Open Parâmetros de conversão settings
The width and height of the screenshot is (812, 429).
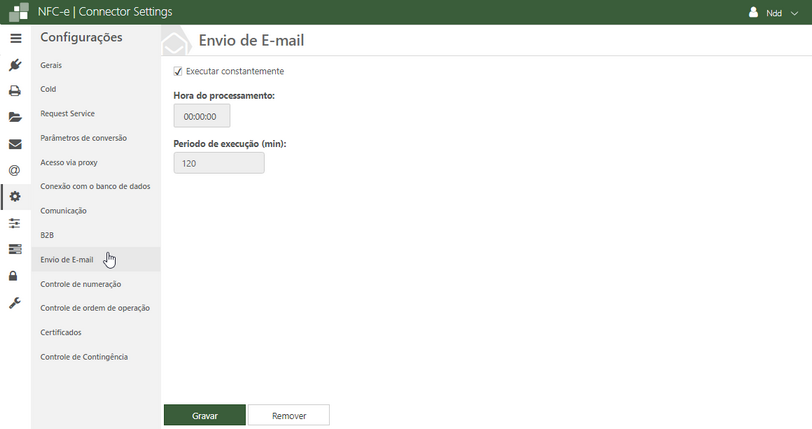(83, 138)
